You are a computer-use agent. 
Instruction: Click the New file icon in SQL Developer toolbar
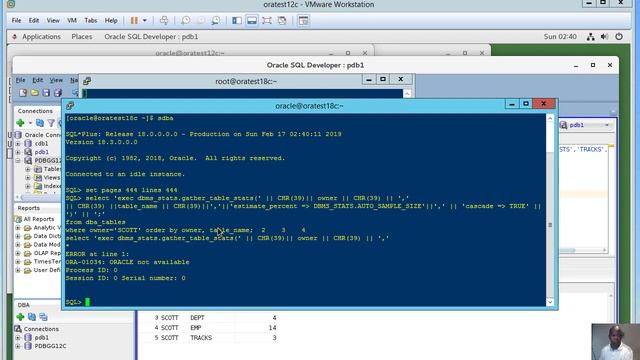pyautogui.click(x=23, y=93)
